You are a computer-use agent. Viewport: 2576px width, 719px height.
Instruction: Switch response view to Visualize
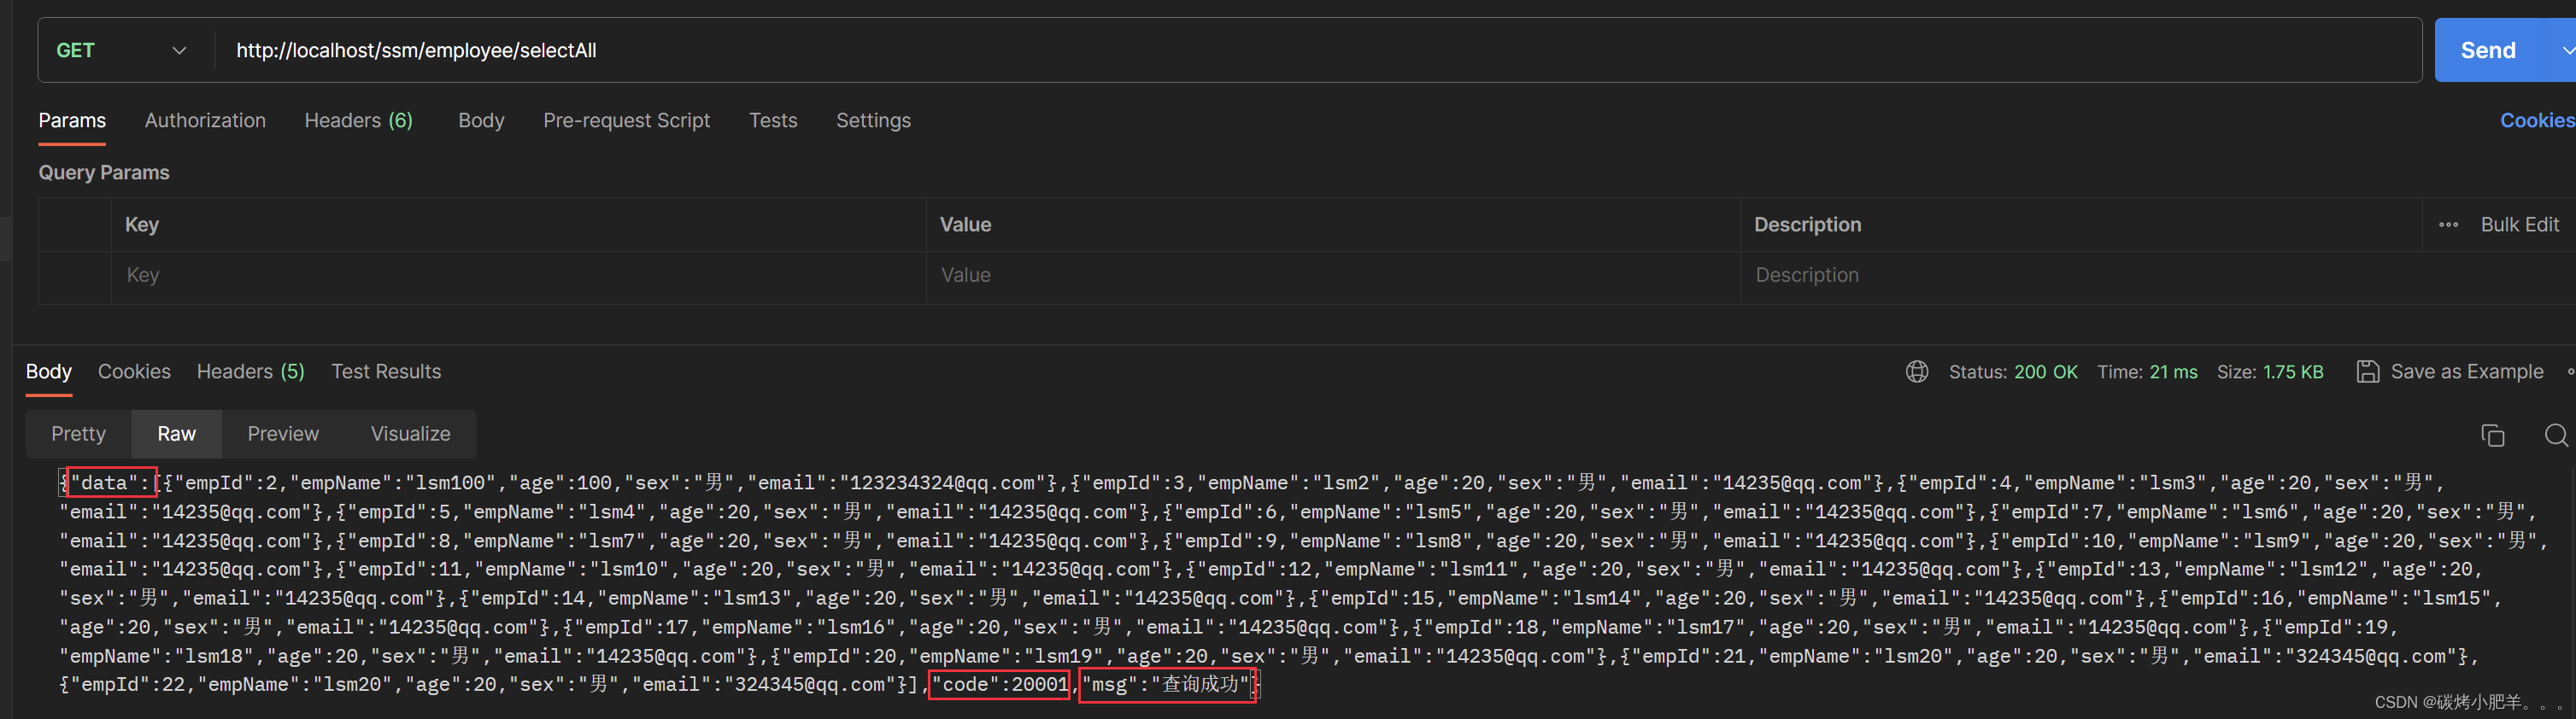point(410,434)
